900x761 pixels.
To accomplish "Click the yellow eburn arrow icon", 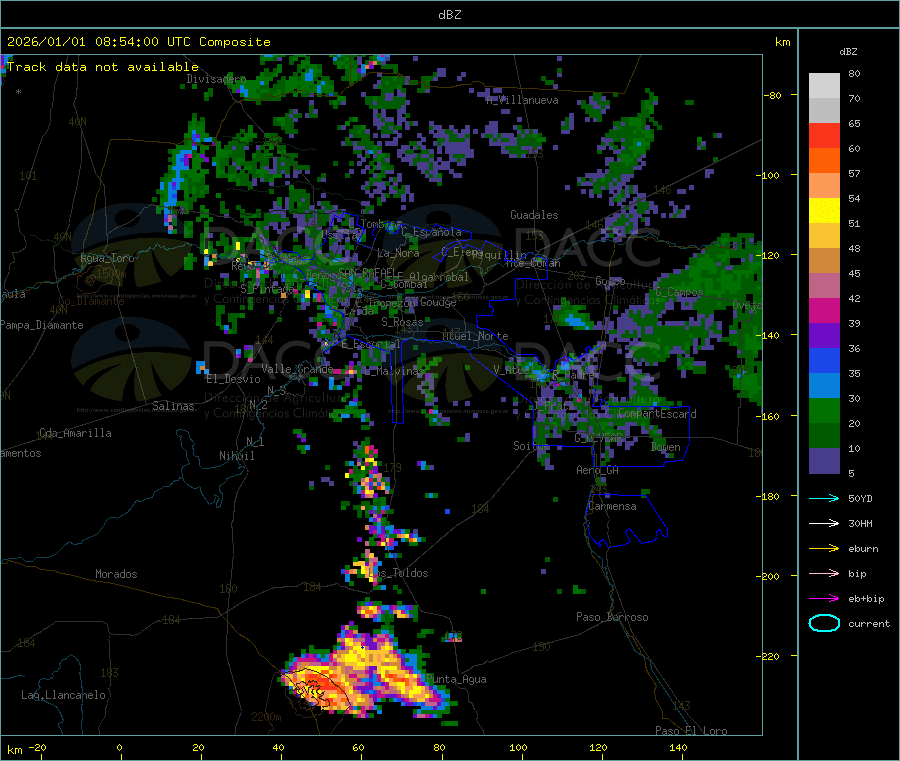I will pyautogui.click(x=824, y=549).
